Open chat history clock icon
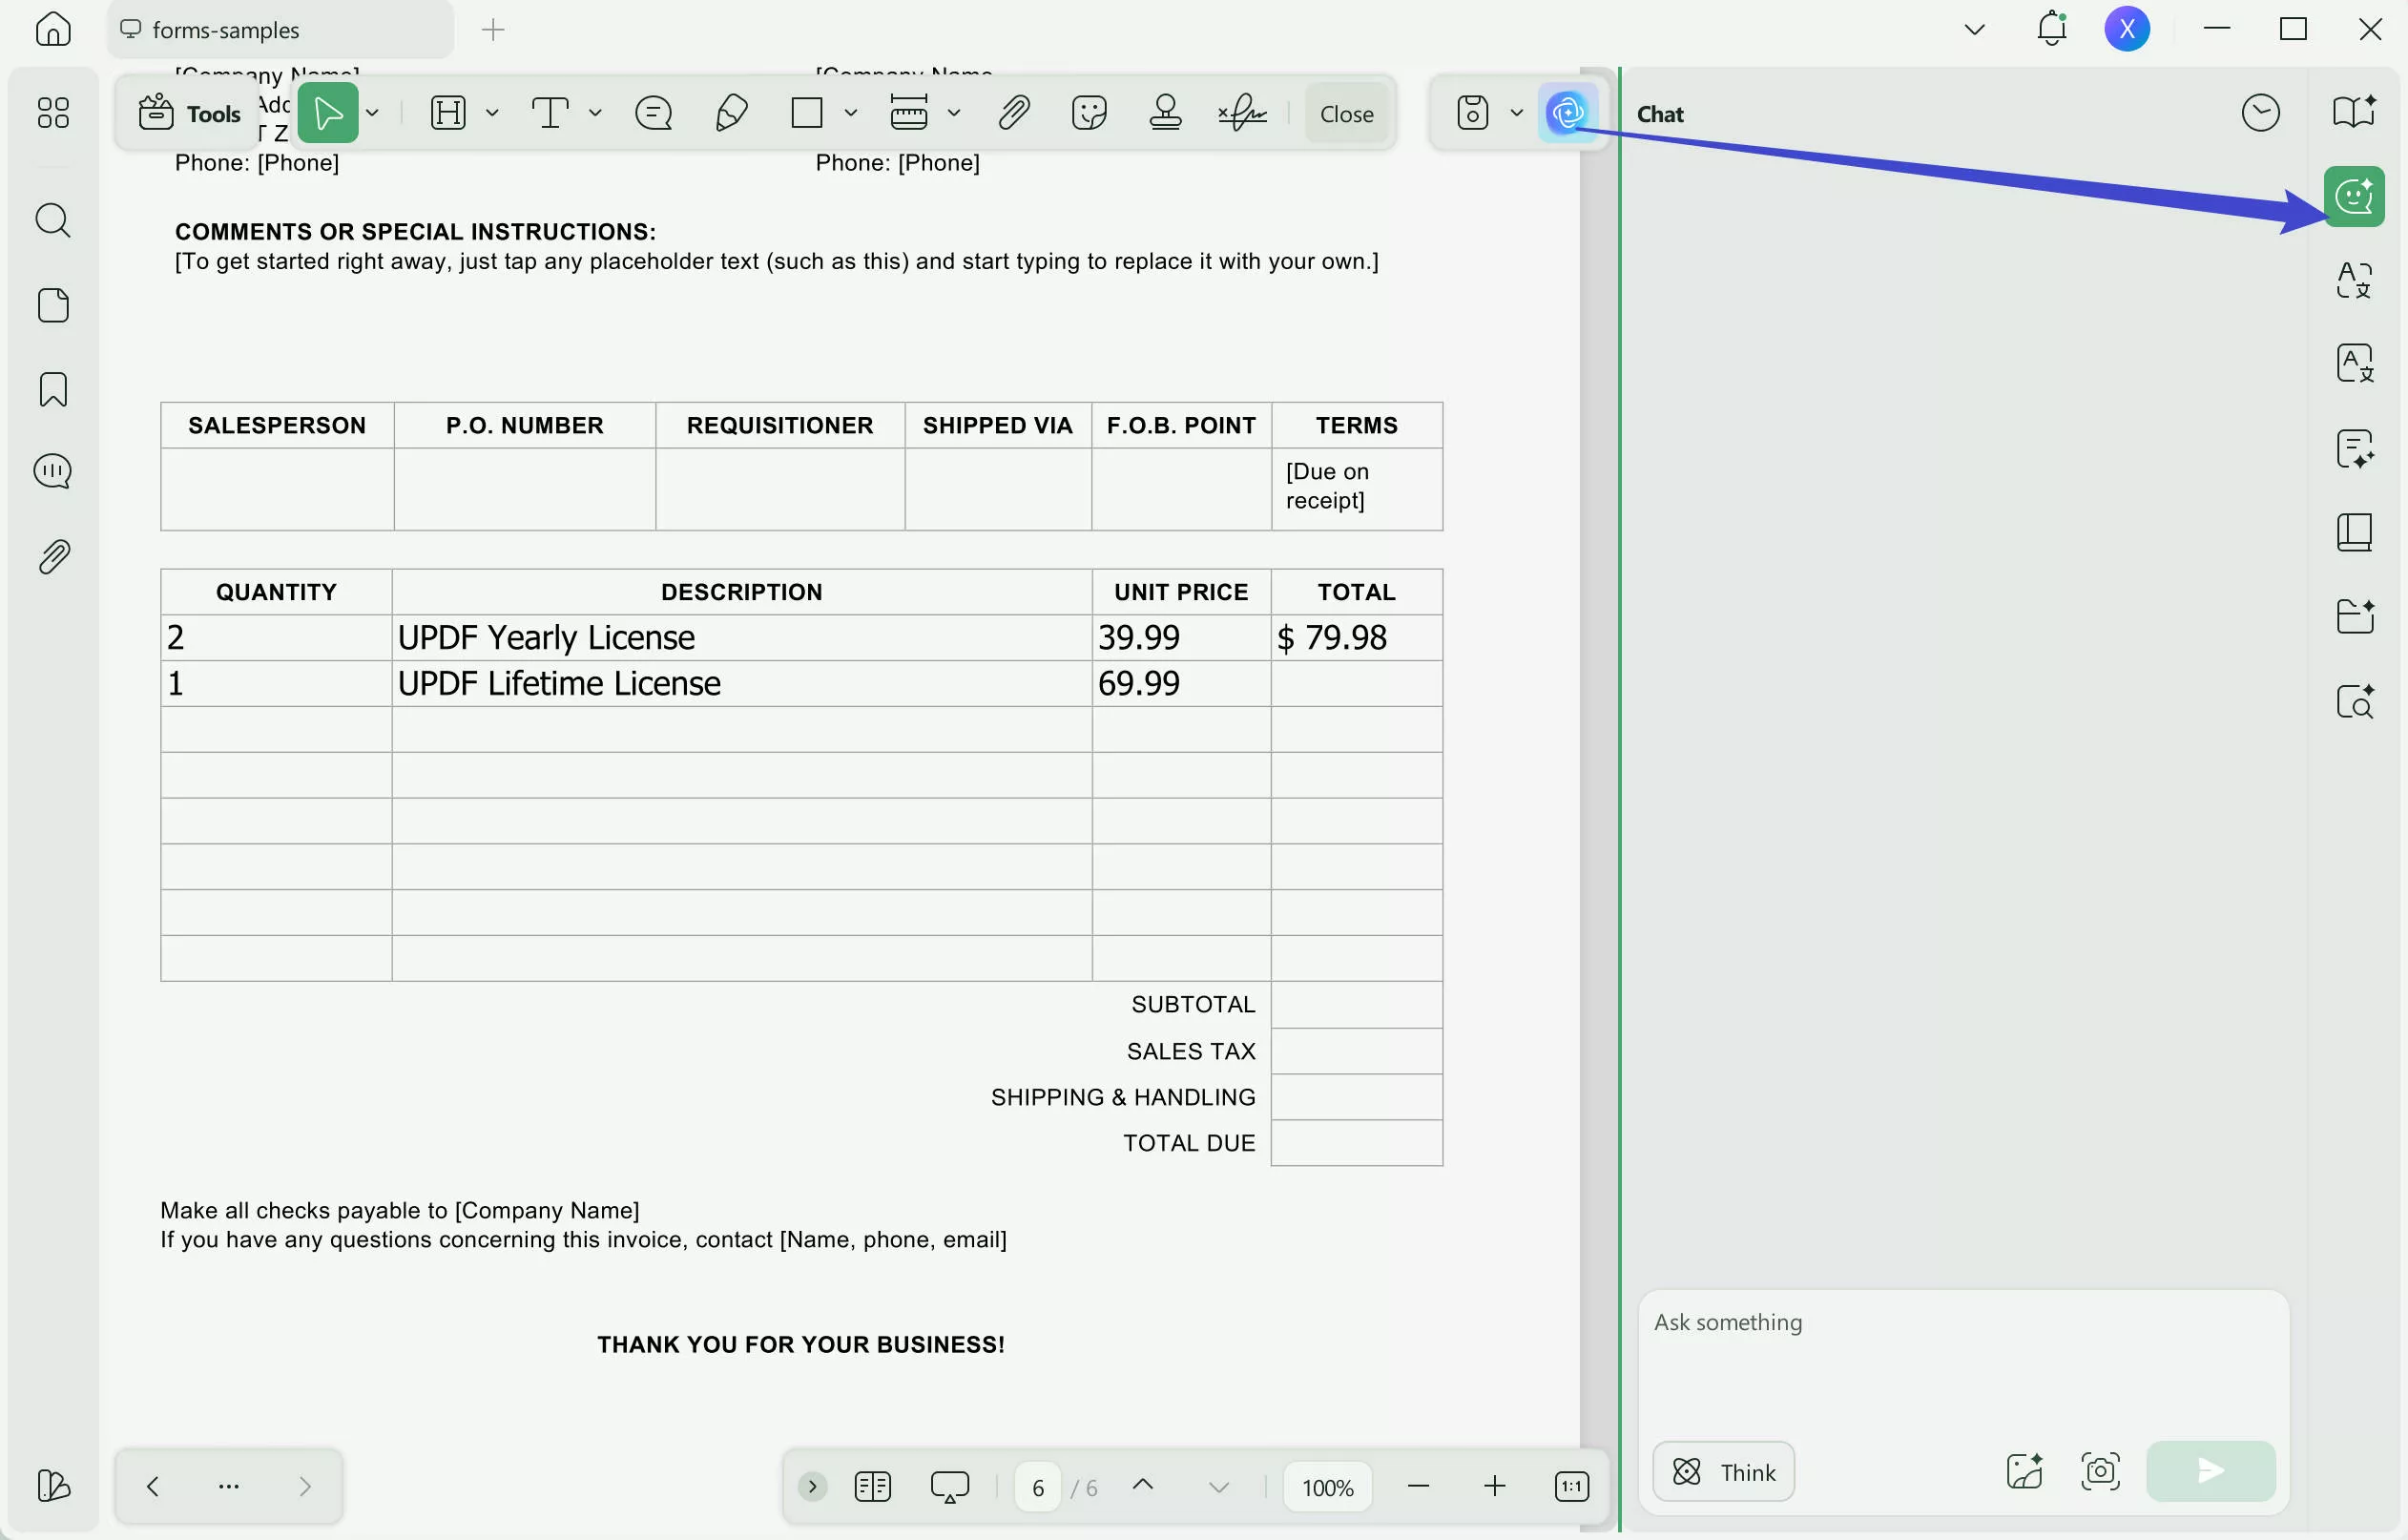Screen dimensions: 2408x1540 [x=2260, y=113]
